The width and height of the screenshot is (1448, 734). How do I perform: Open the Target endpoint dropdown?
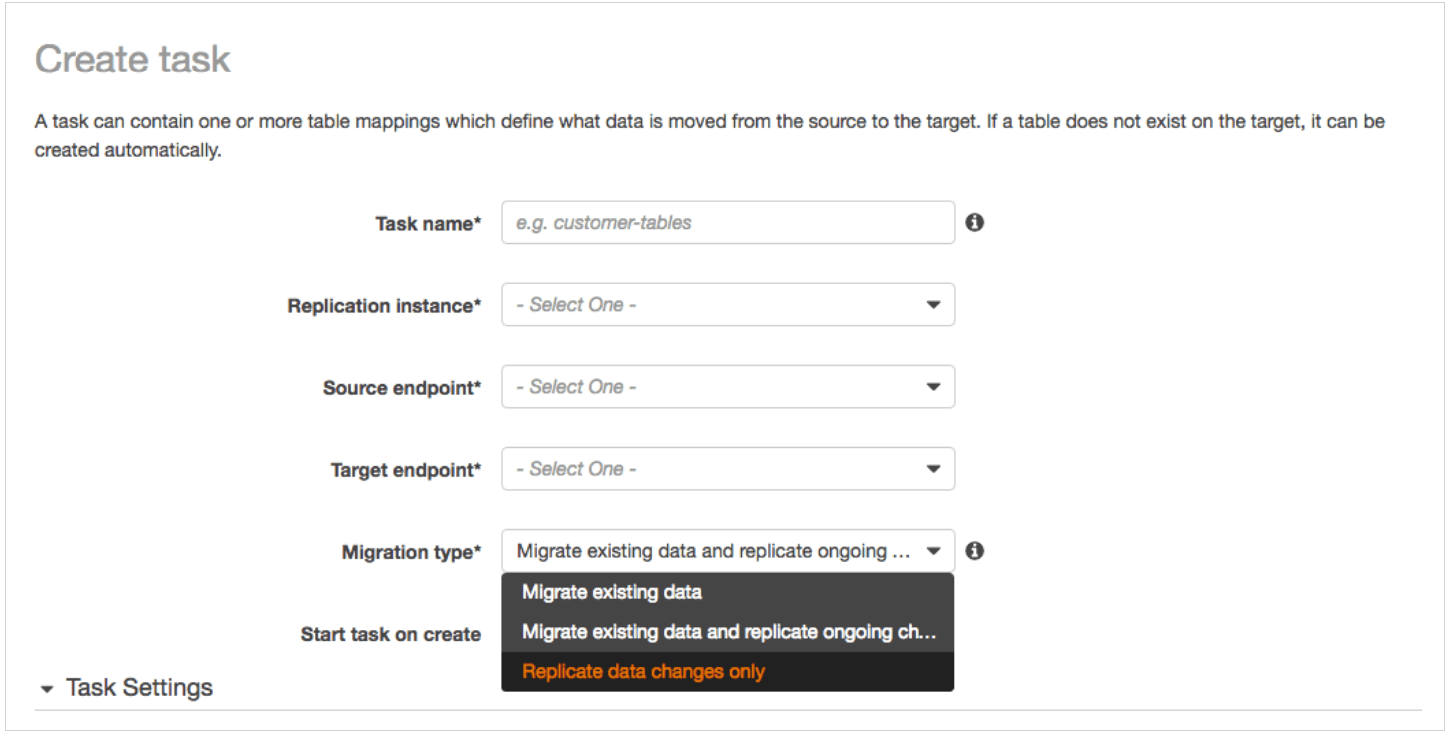point(728,469)
